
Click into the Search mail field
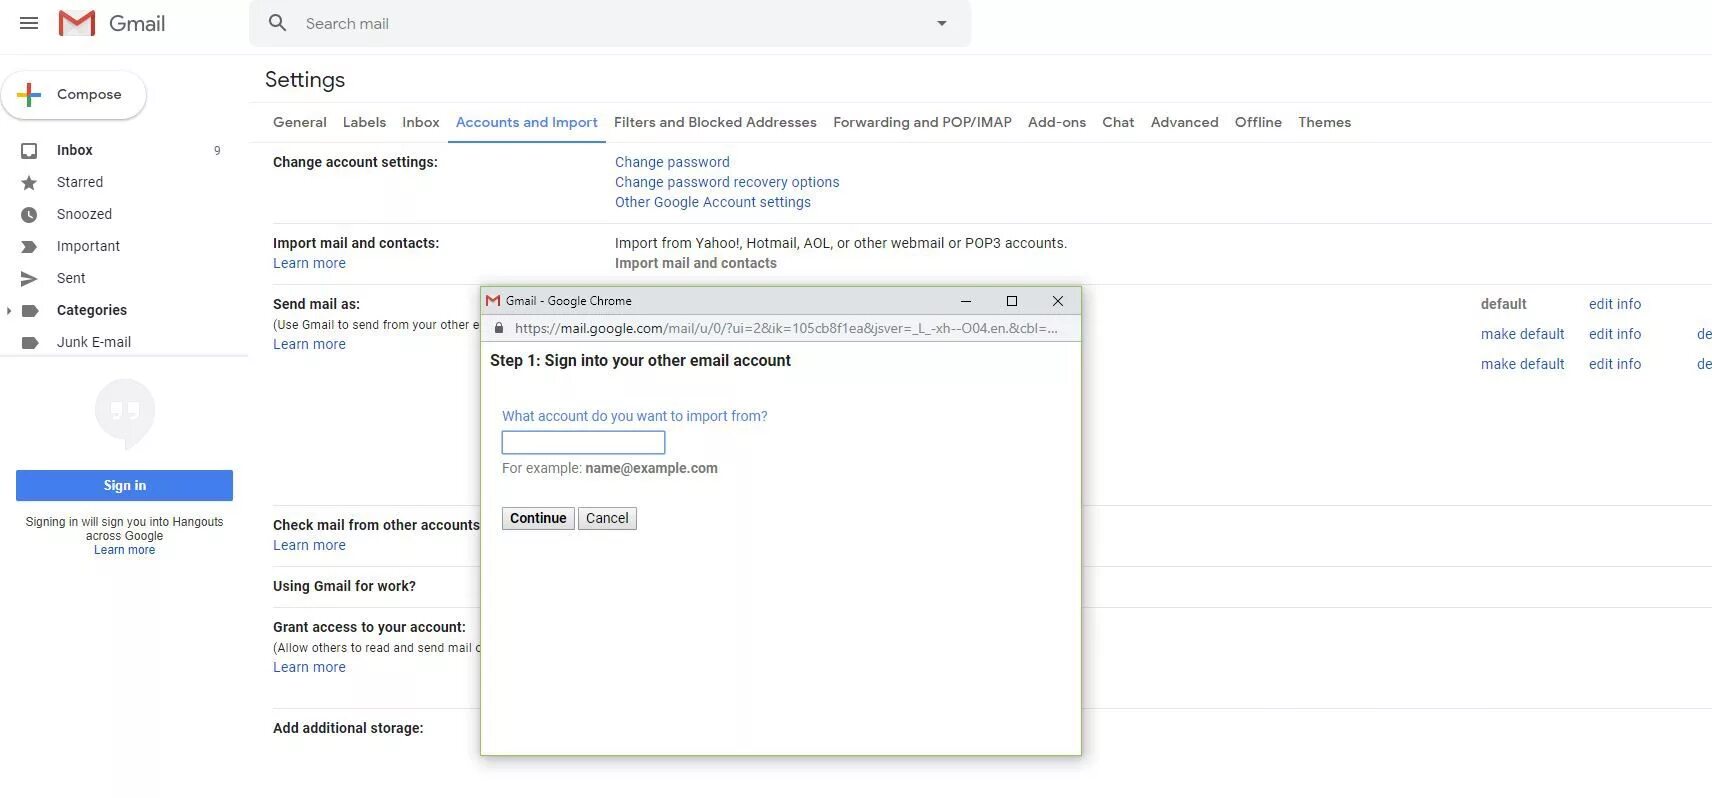(610, 23)
